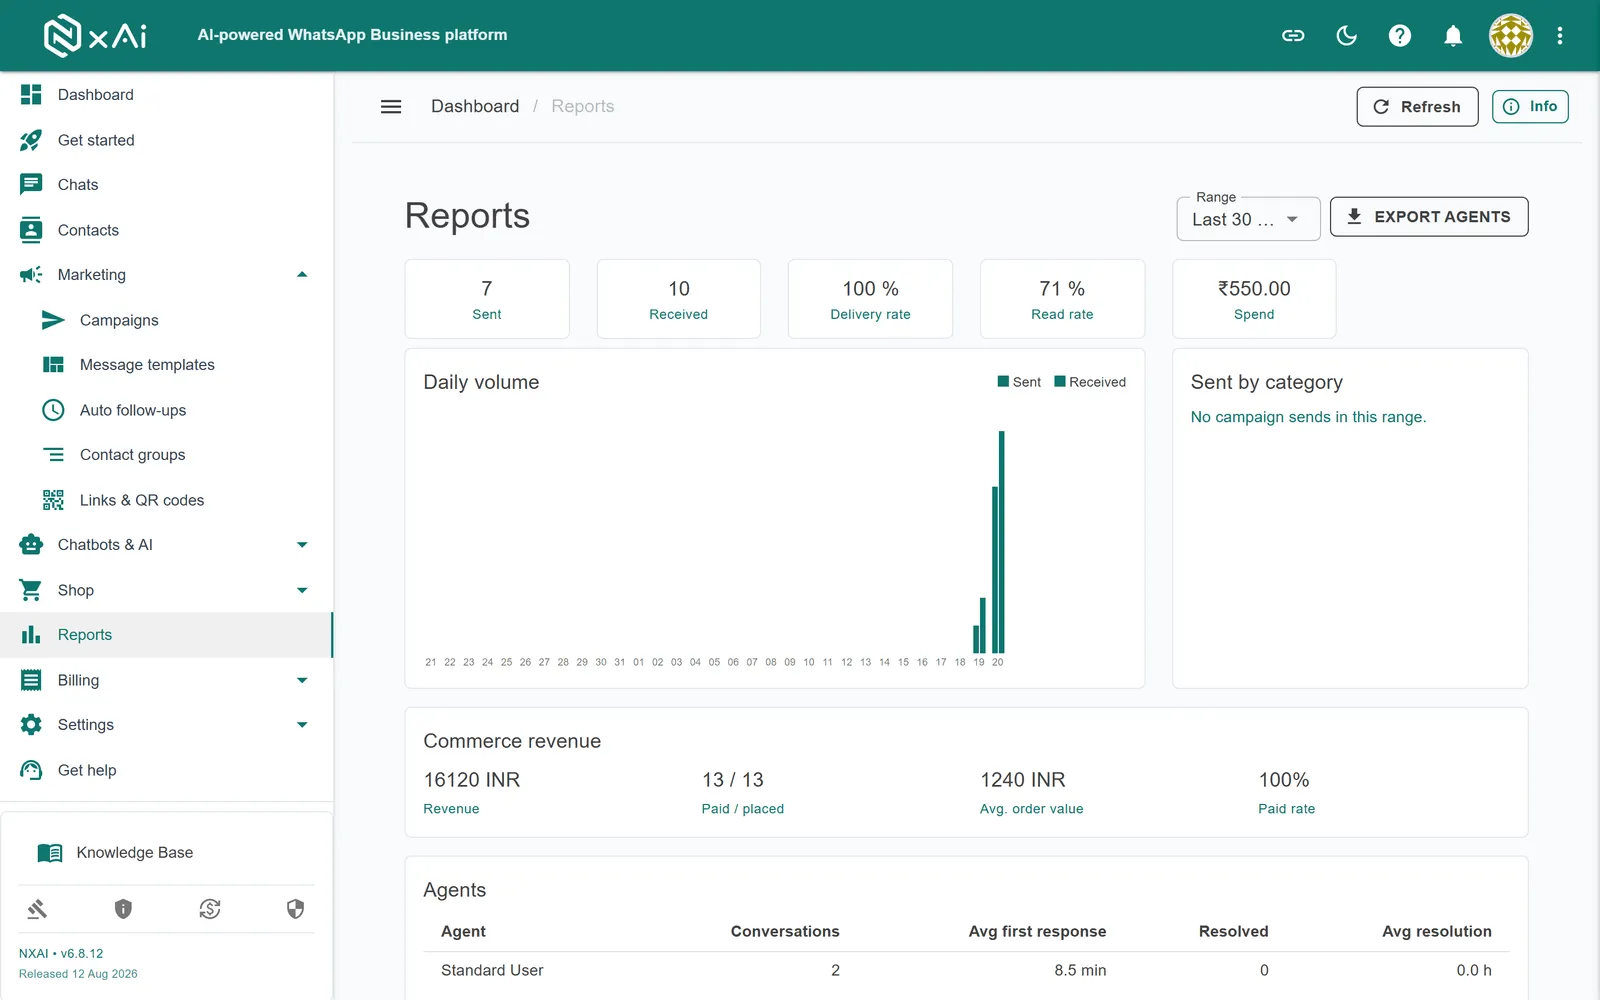Click the Reports bar chart icon
Image resolution: width=1600 pixels, height=1000 pixels.
click(x=31, y=635)
